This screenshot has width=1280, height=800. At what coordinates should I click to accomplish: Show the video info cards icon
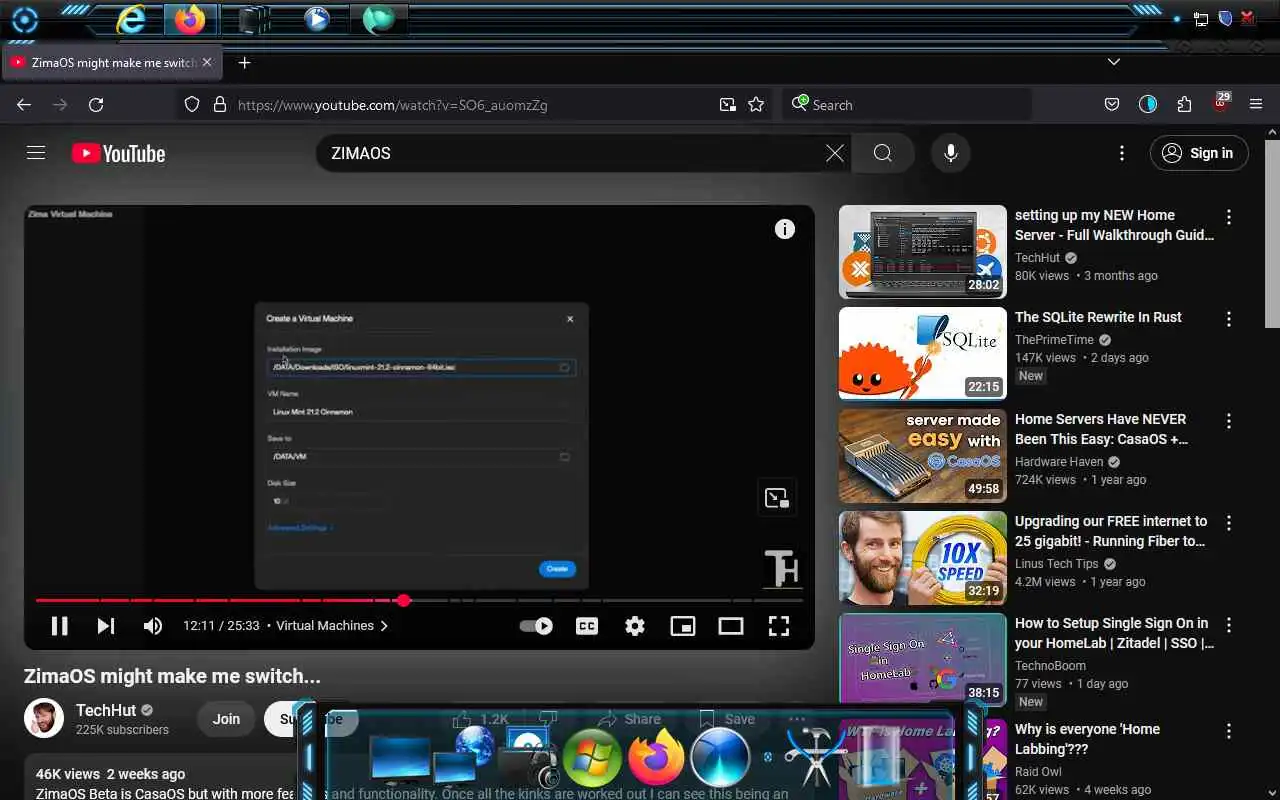pos(785,229)
